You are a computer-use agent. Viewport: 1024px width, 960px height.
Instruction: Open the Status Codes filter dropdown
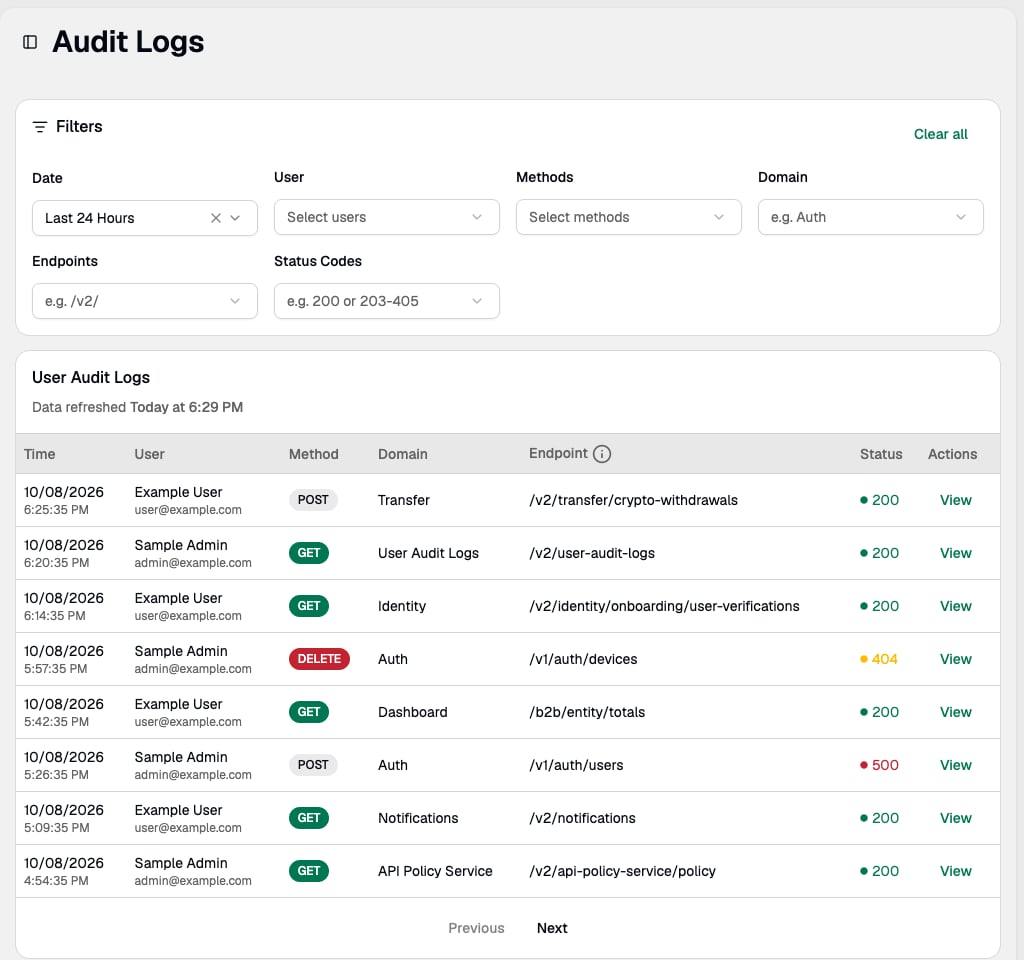click(387, 301)
